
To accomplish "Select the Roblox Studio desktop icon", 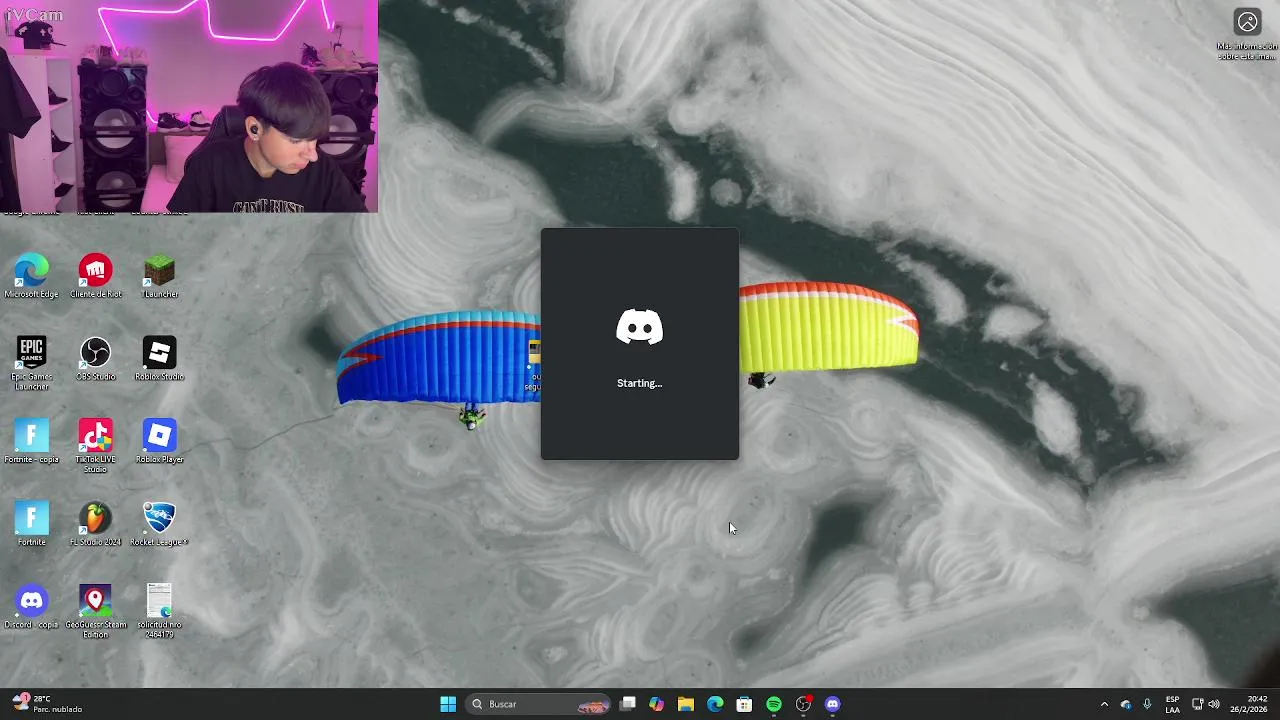I will 159,359.
